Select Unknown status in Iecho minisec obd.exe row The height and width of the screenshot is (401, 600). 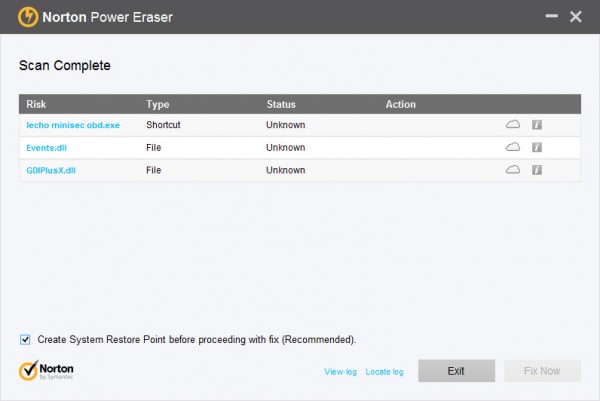pyautogui.click(x=285, y=125)
